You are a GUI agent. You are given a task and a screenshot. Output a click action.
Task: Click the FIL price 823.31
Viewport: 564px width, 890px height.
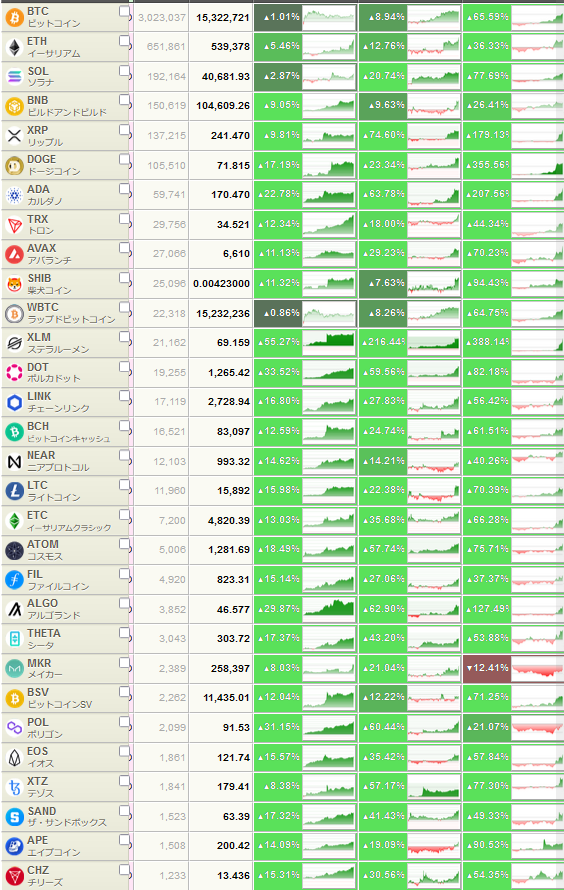[x=233, y=580]
